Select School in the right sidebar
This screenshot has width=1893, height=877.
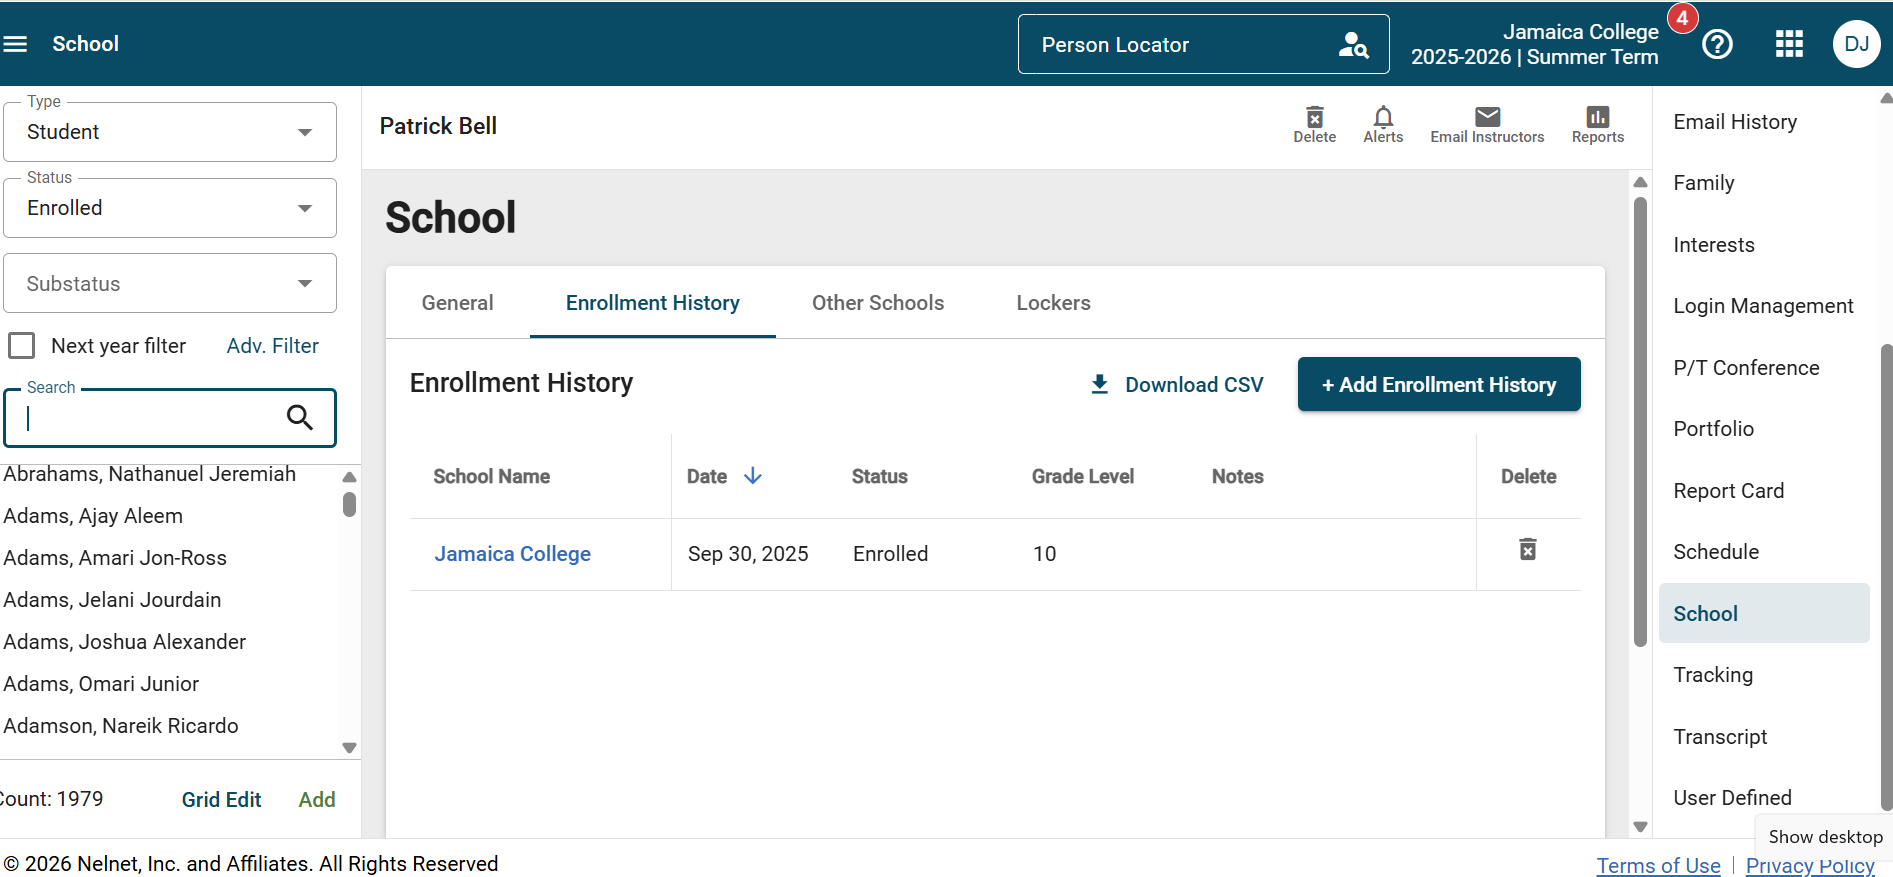pyautogui.click(x=1764, y=613)
